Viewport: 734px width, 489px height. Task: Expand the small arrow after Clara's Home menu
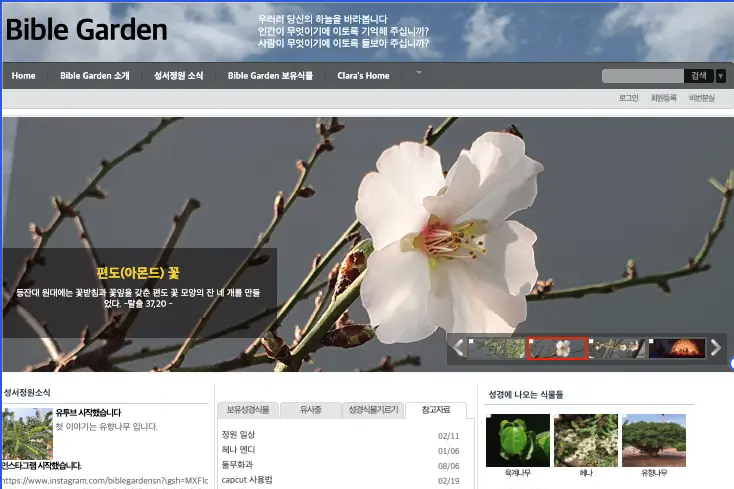coord(419,73)
